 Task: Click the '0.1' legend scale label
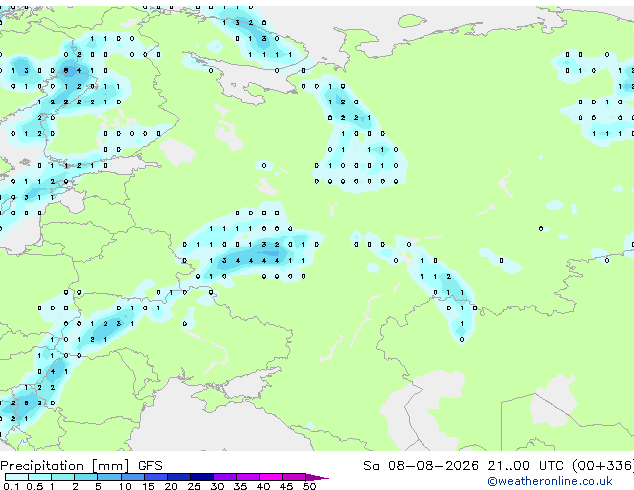click(x=11, y=486)
